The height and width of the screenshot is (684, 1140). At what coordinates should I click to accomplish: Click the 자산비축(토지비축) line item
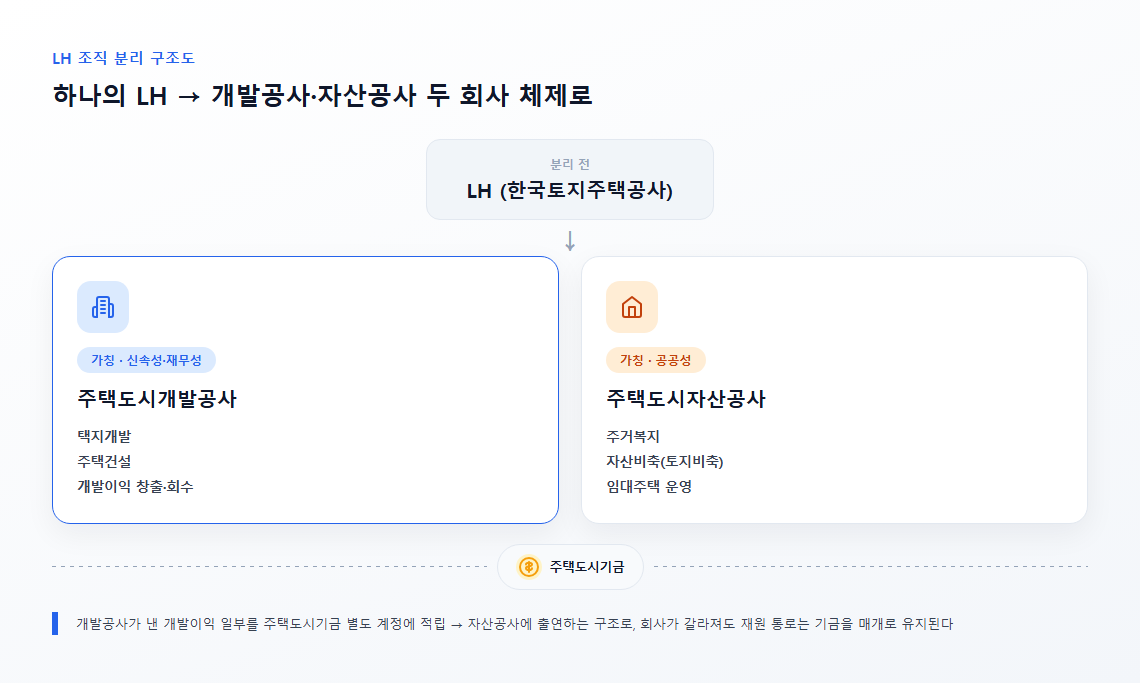click(x=665, y=462)
